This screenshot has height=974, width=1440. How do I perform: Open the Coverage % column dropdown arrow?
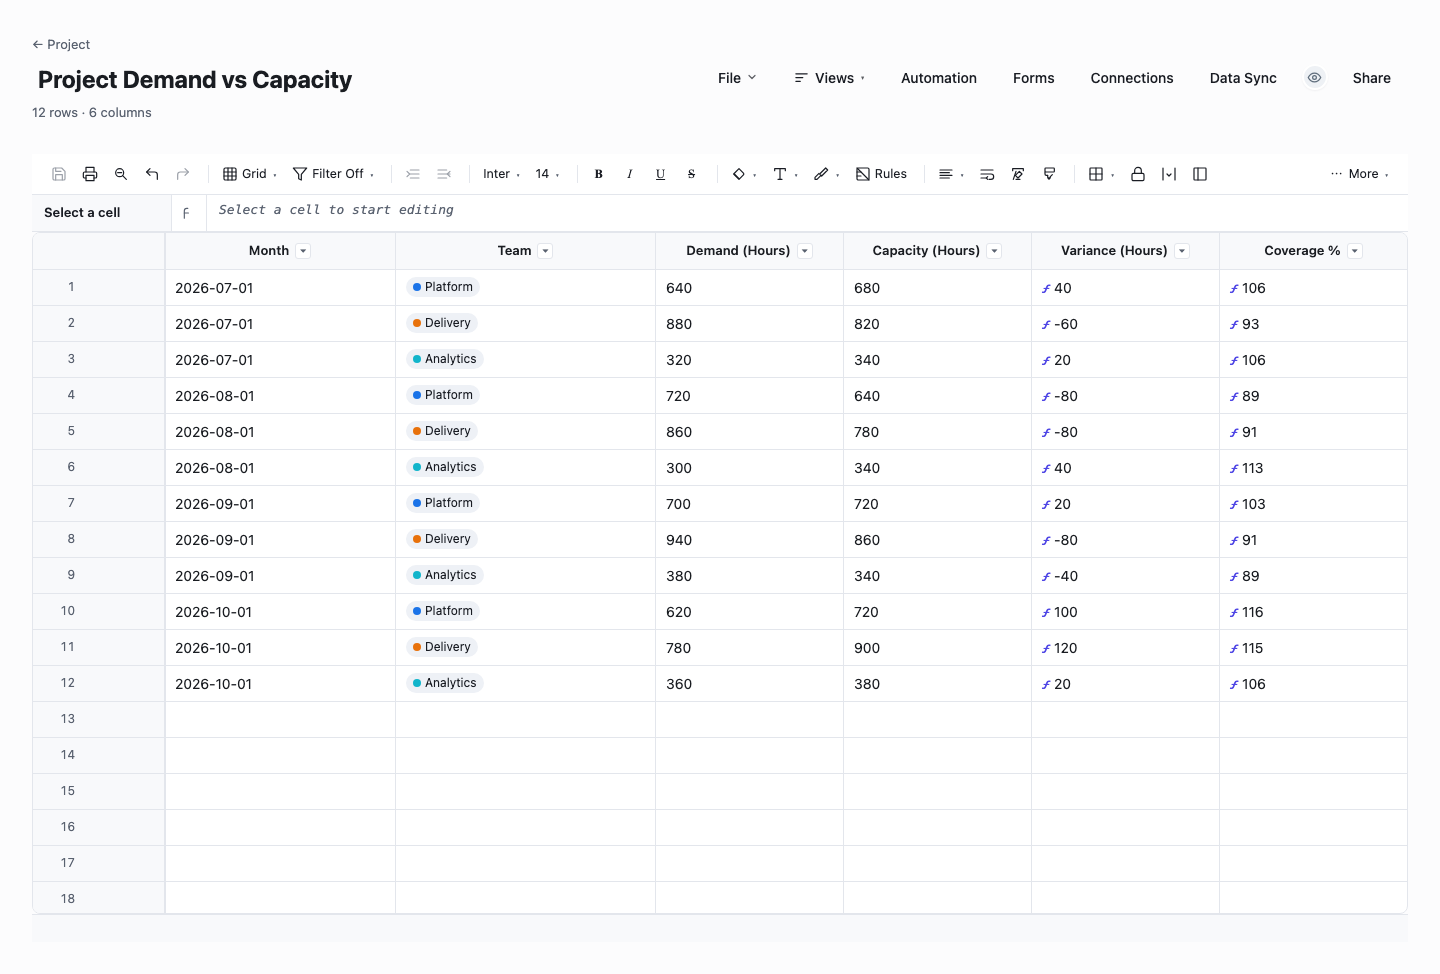1355,251
